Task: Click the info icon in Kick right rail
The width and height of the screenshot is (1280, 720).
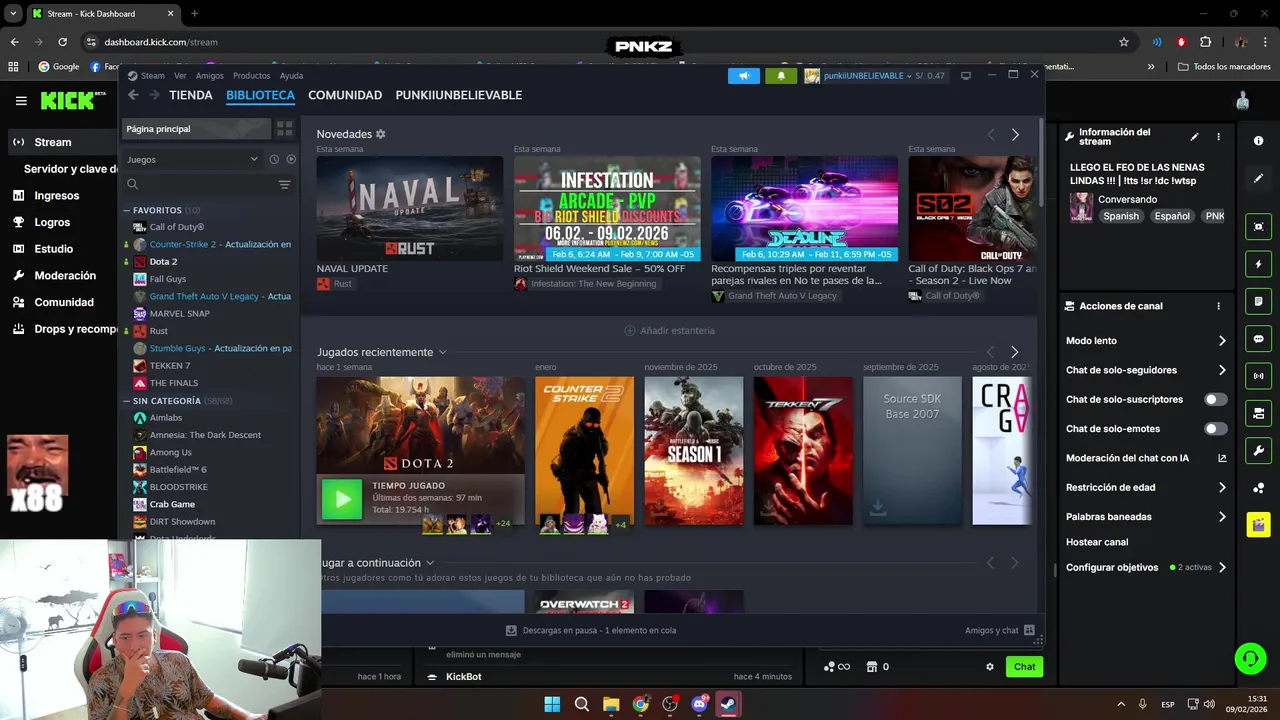Action: click(1258, 141)
